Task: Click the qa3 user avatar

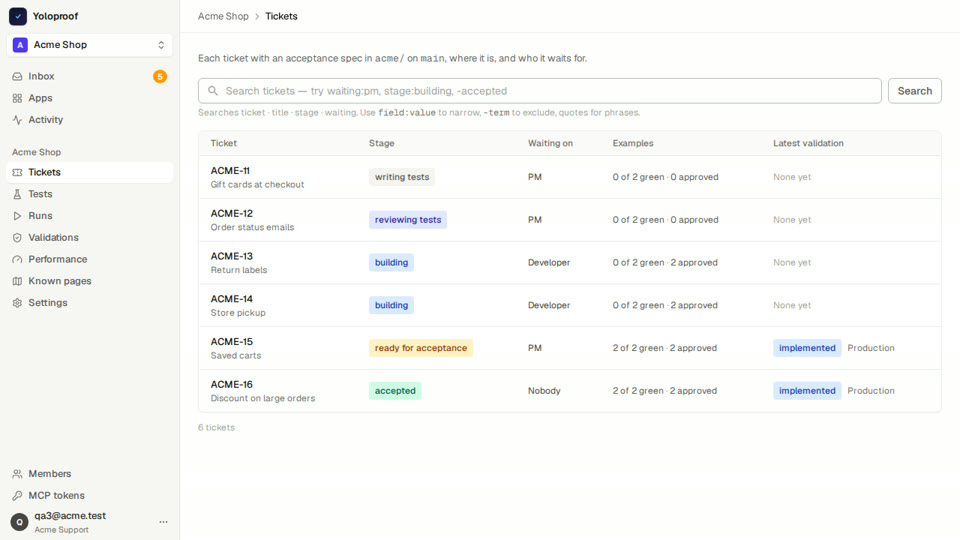Action: click(x=20, y=522)
